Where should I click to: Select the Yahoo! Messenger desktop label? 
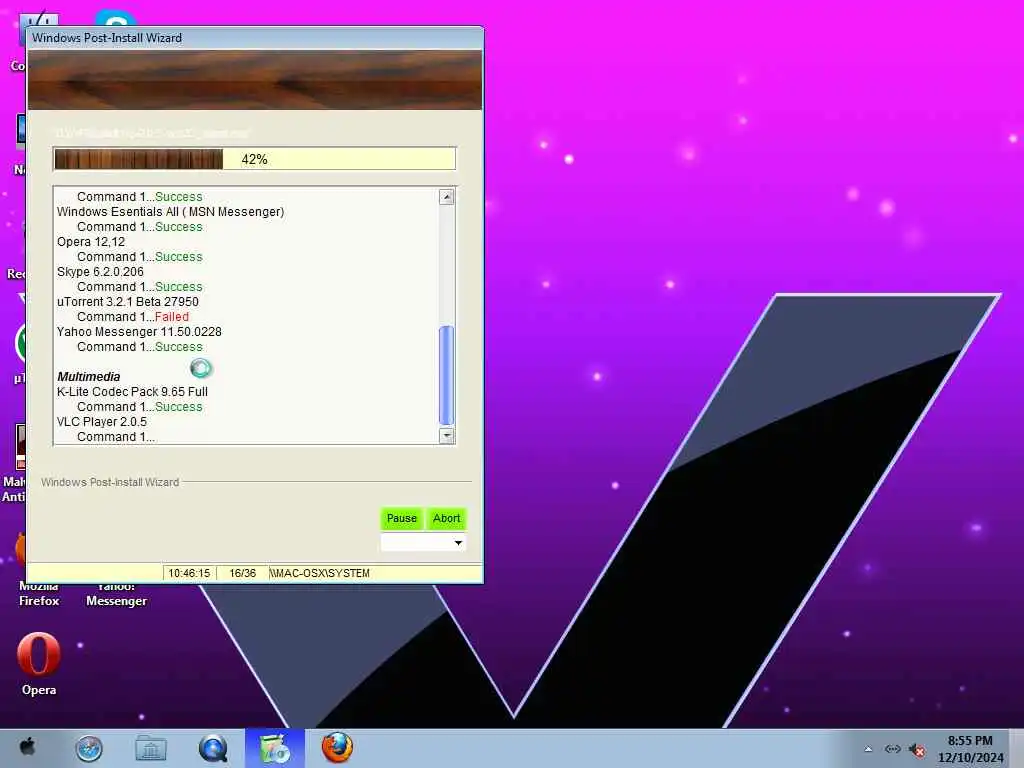[x=116, y=594]
